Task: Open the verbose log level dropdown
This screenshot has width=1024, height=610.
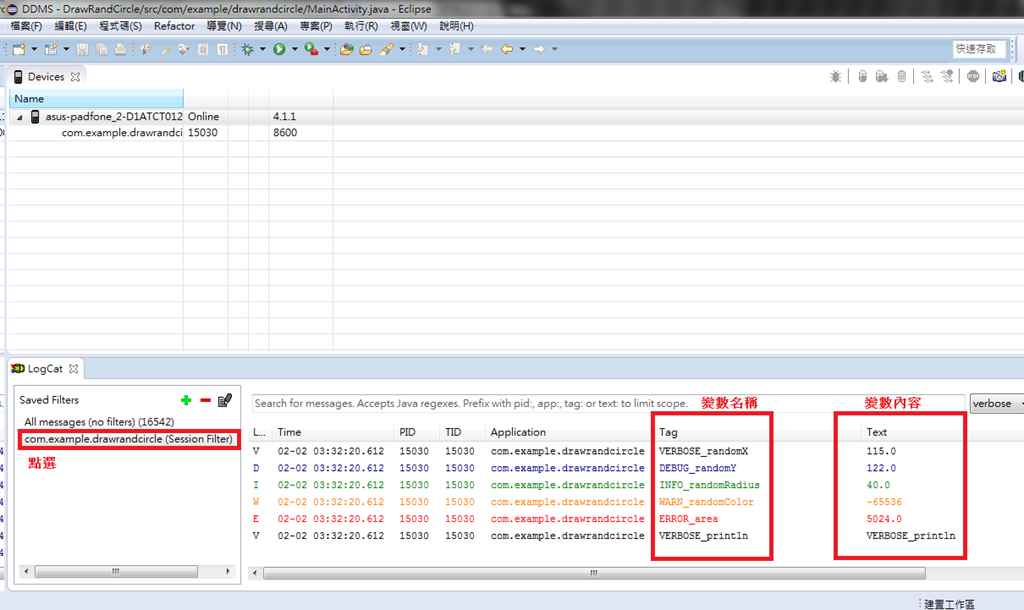Action: point(997,404)
